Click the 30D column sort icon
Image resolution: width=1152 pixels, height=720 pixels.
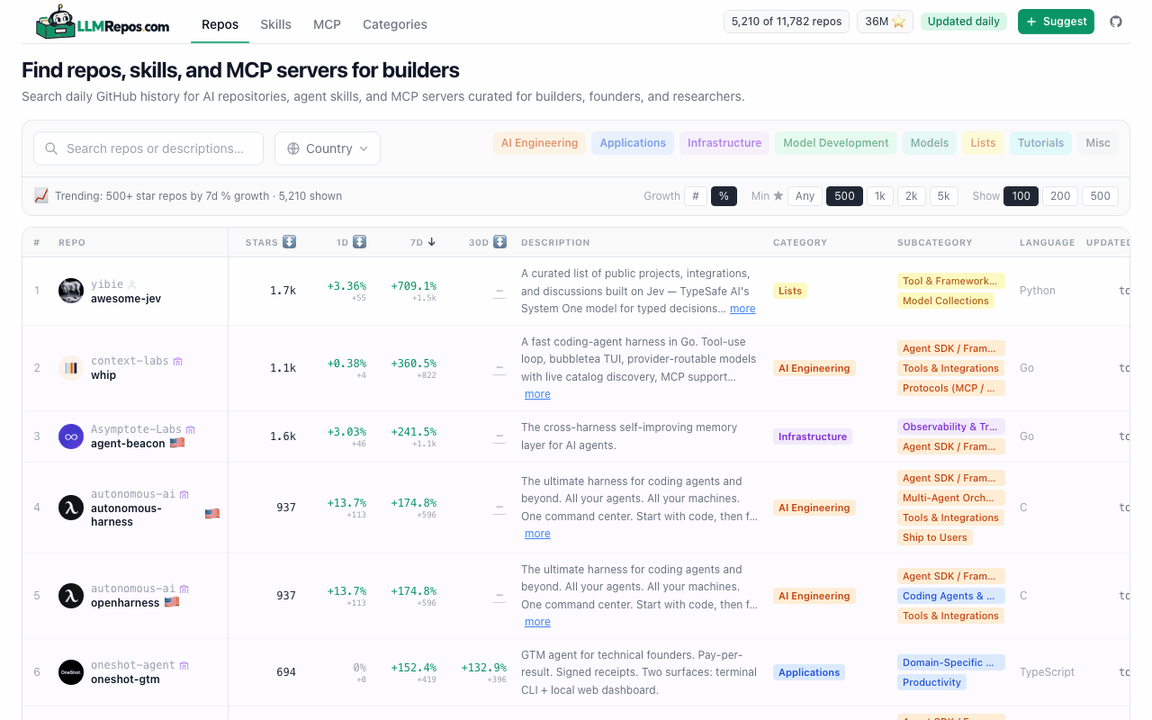tap(500, 242)
